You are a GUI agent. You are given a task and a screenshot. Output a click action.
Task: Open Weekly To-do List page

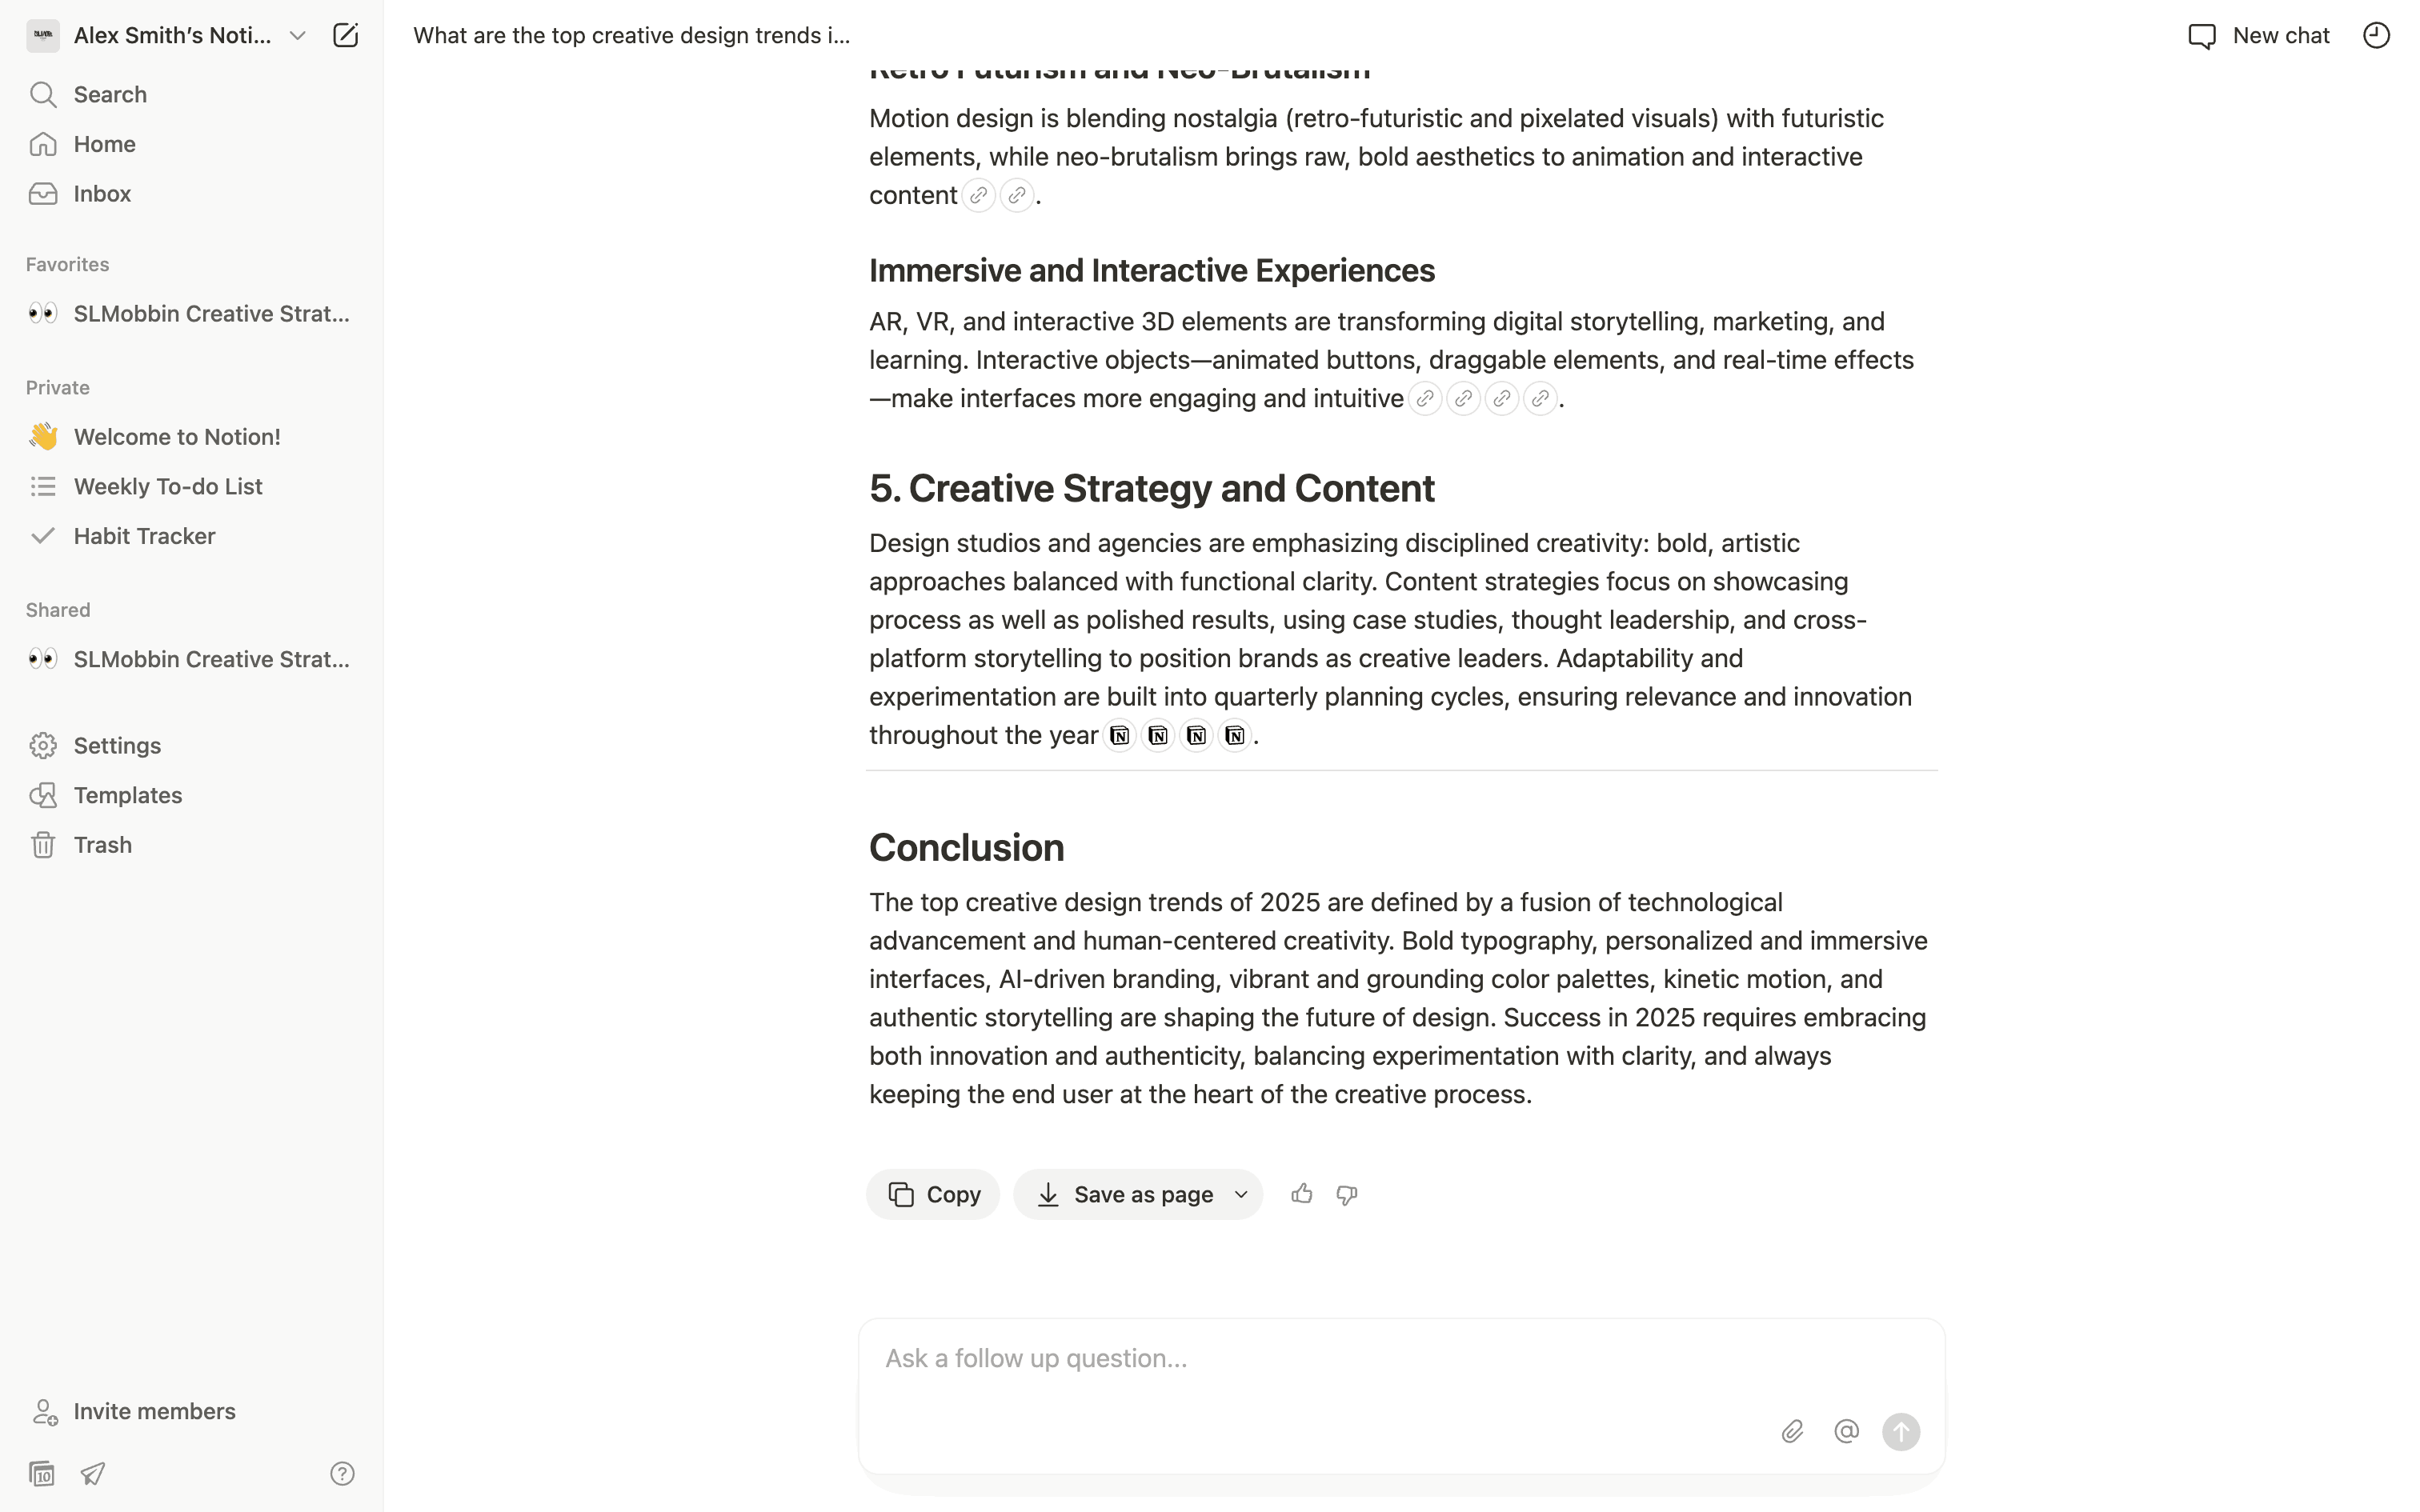pos(168,487)
